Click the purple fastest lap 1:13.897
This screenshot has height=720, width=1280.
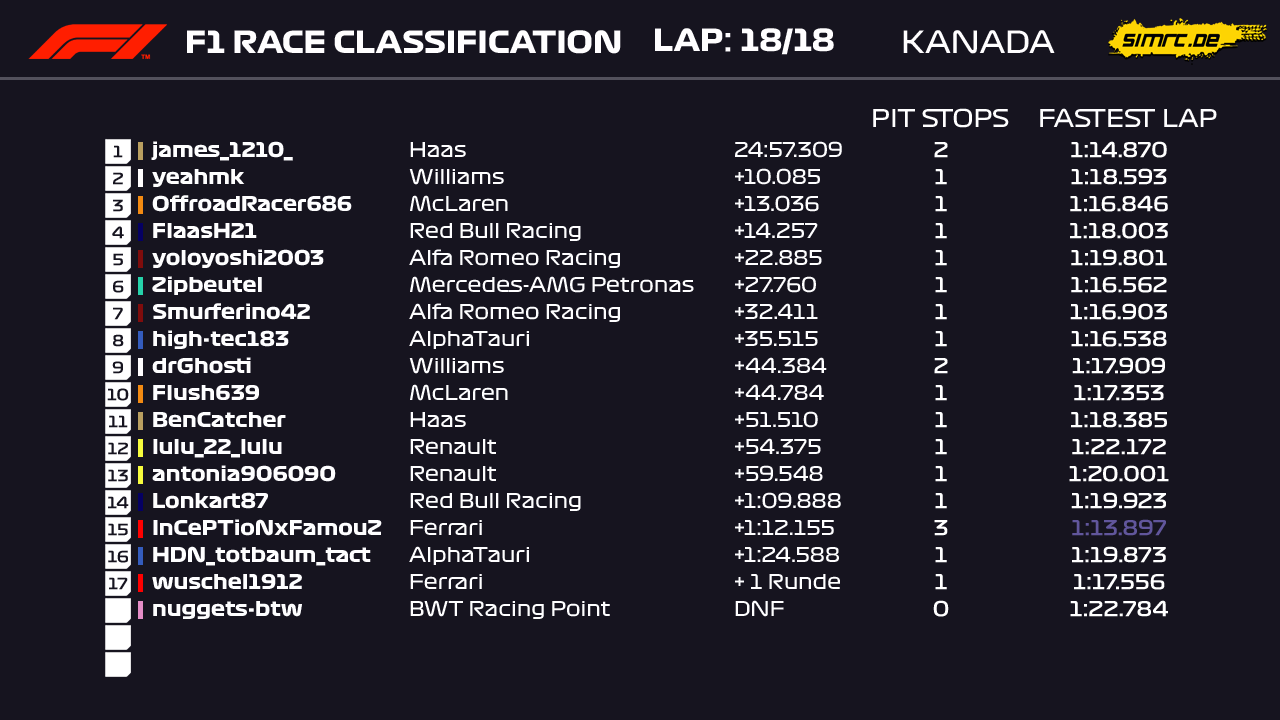tap(1118, 529)
